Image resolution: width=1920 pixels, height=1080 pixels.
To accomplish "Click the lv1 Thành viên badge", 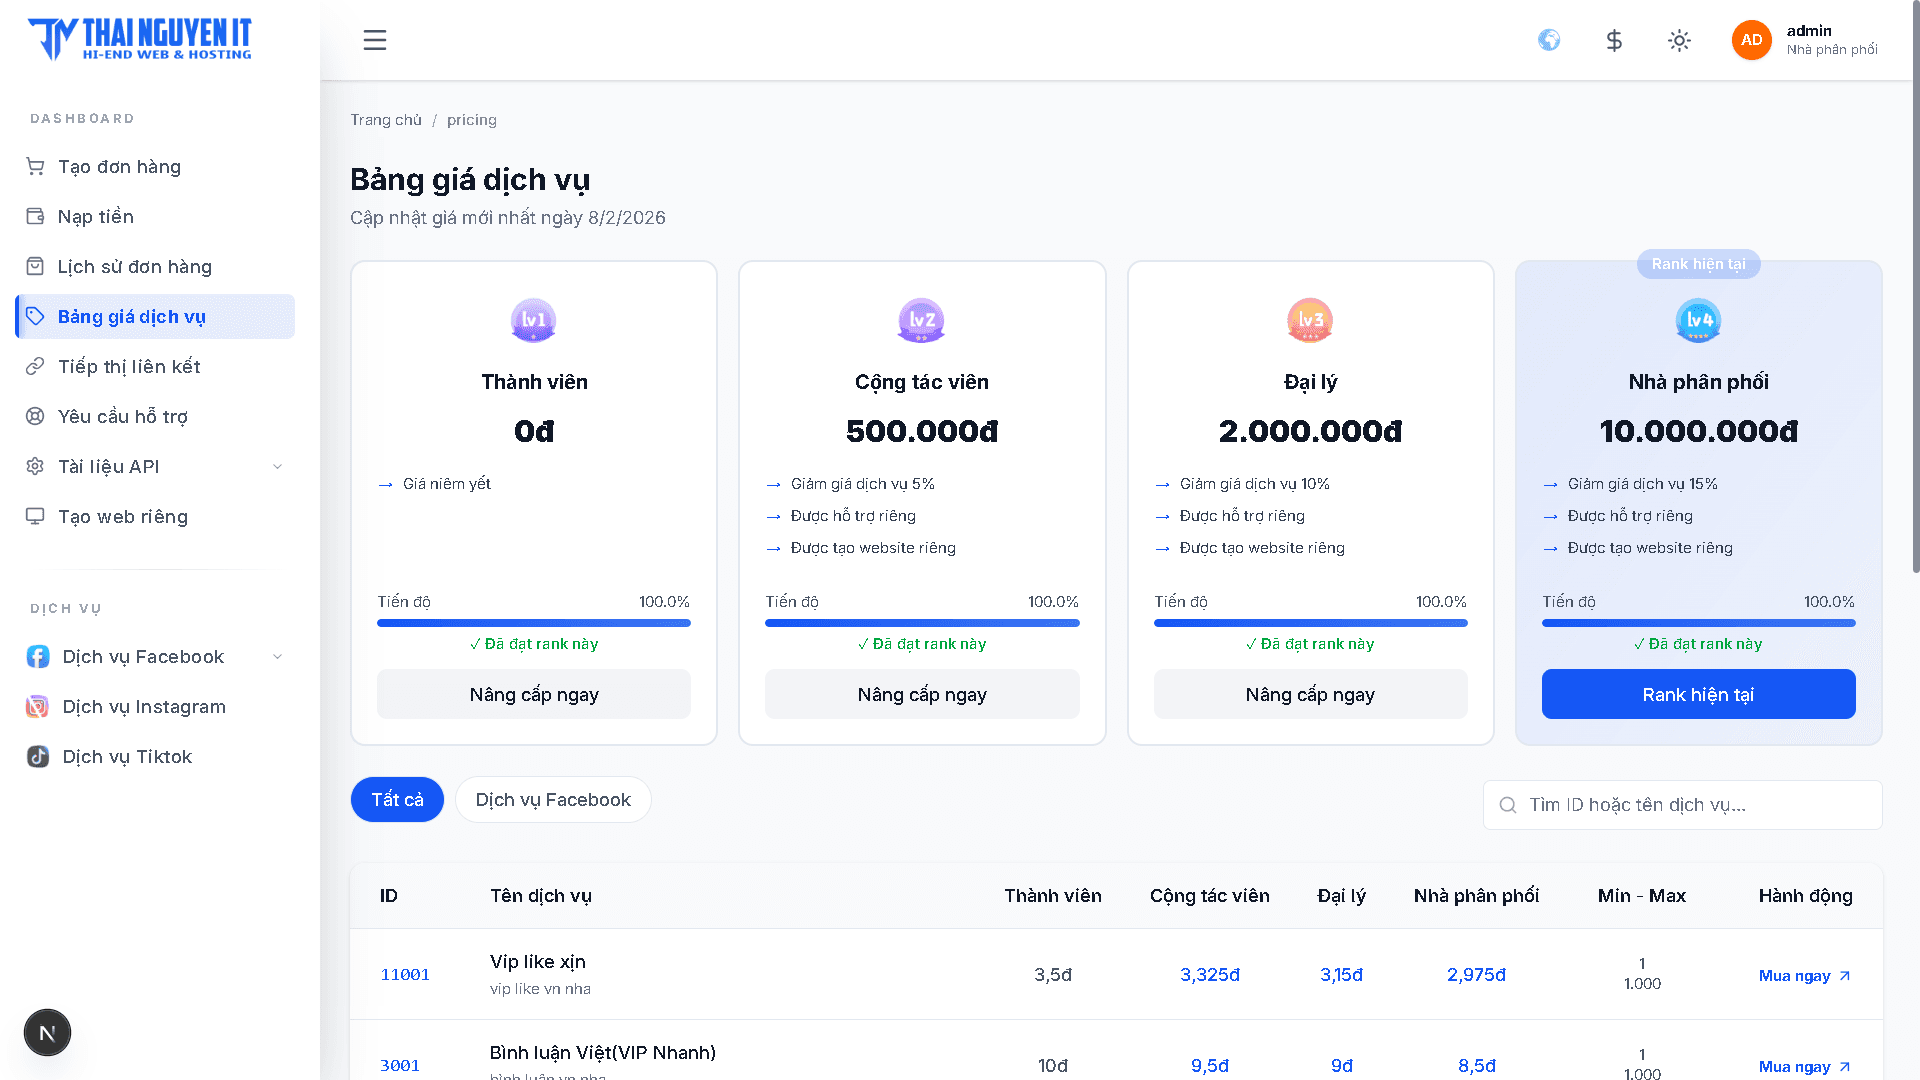I will (534, 320).
